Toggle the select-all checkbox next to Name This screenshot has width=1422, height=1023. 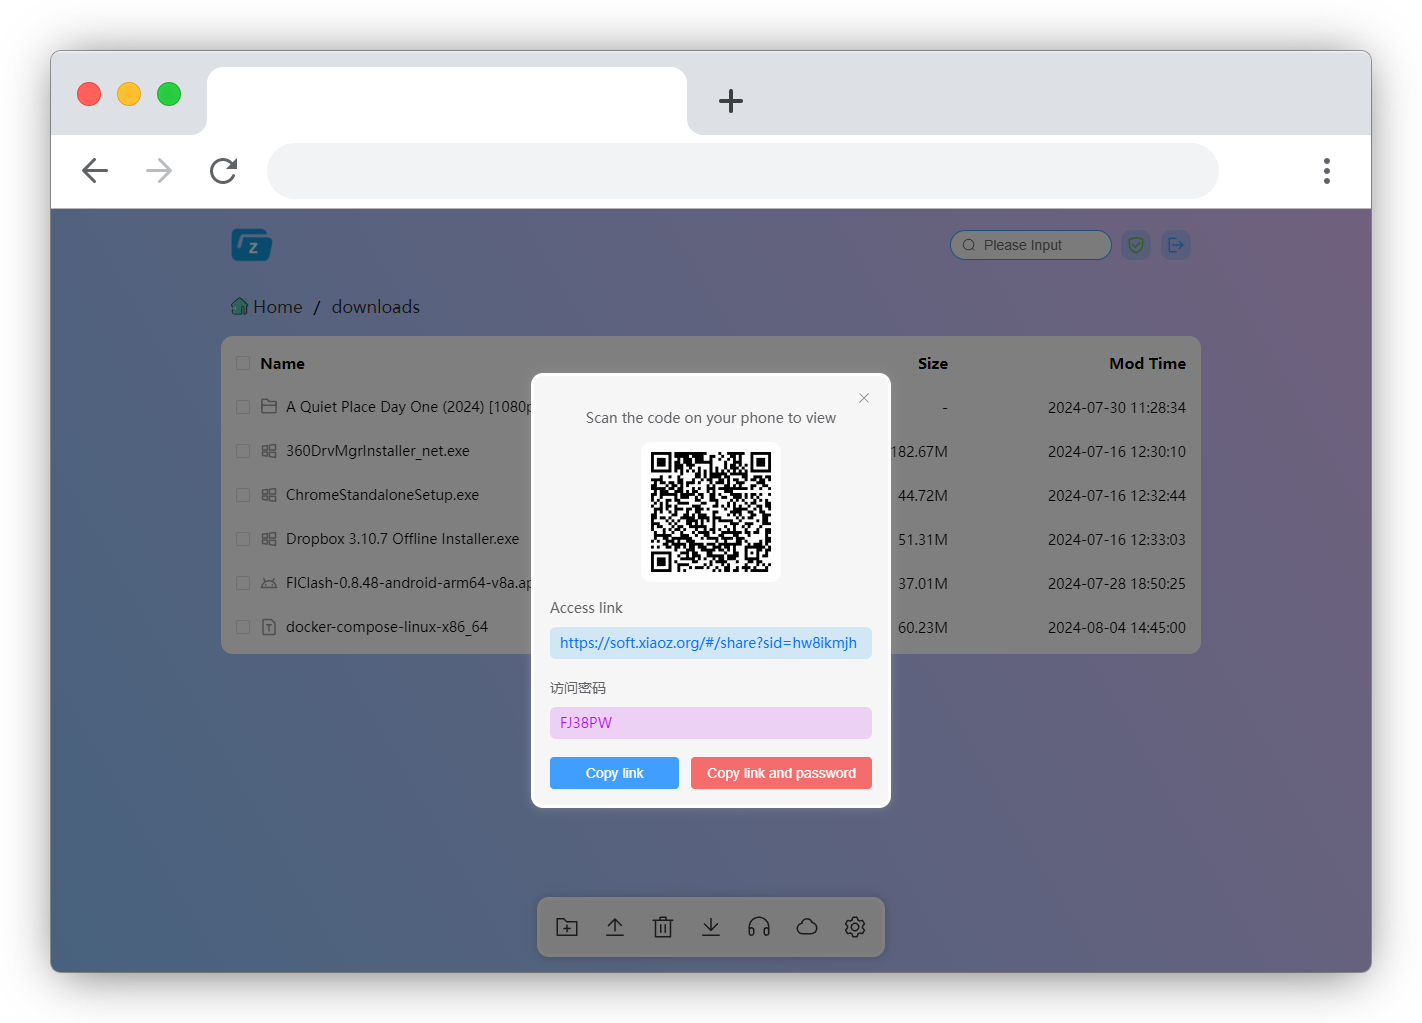click(243, 363)
